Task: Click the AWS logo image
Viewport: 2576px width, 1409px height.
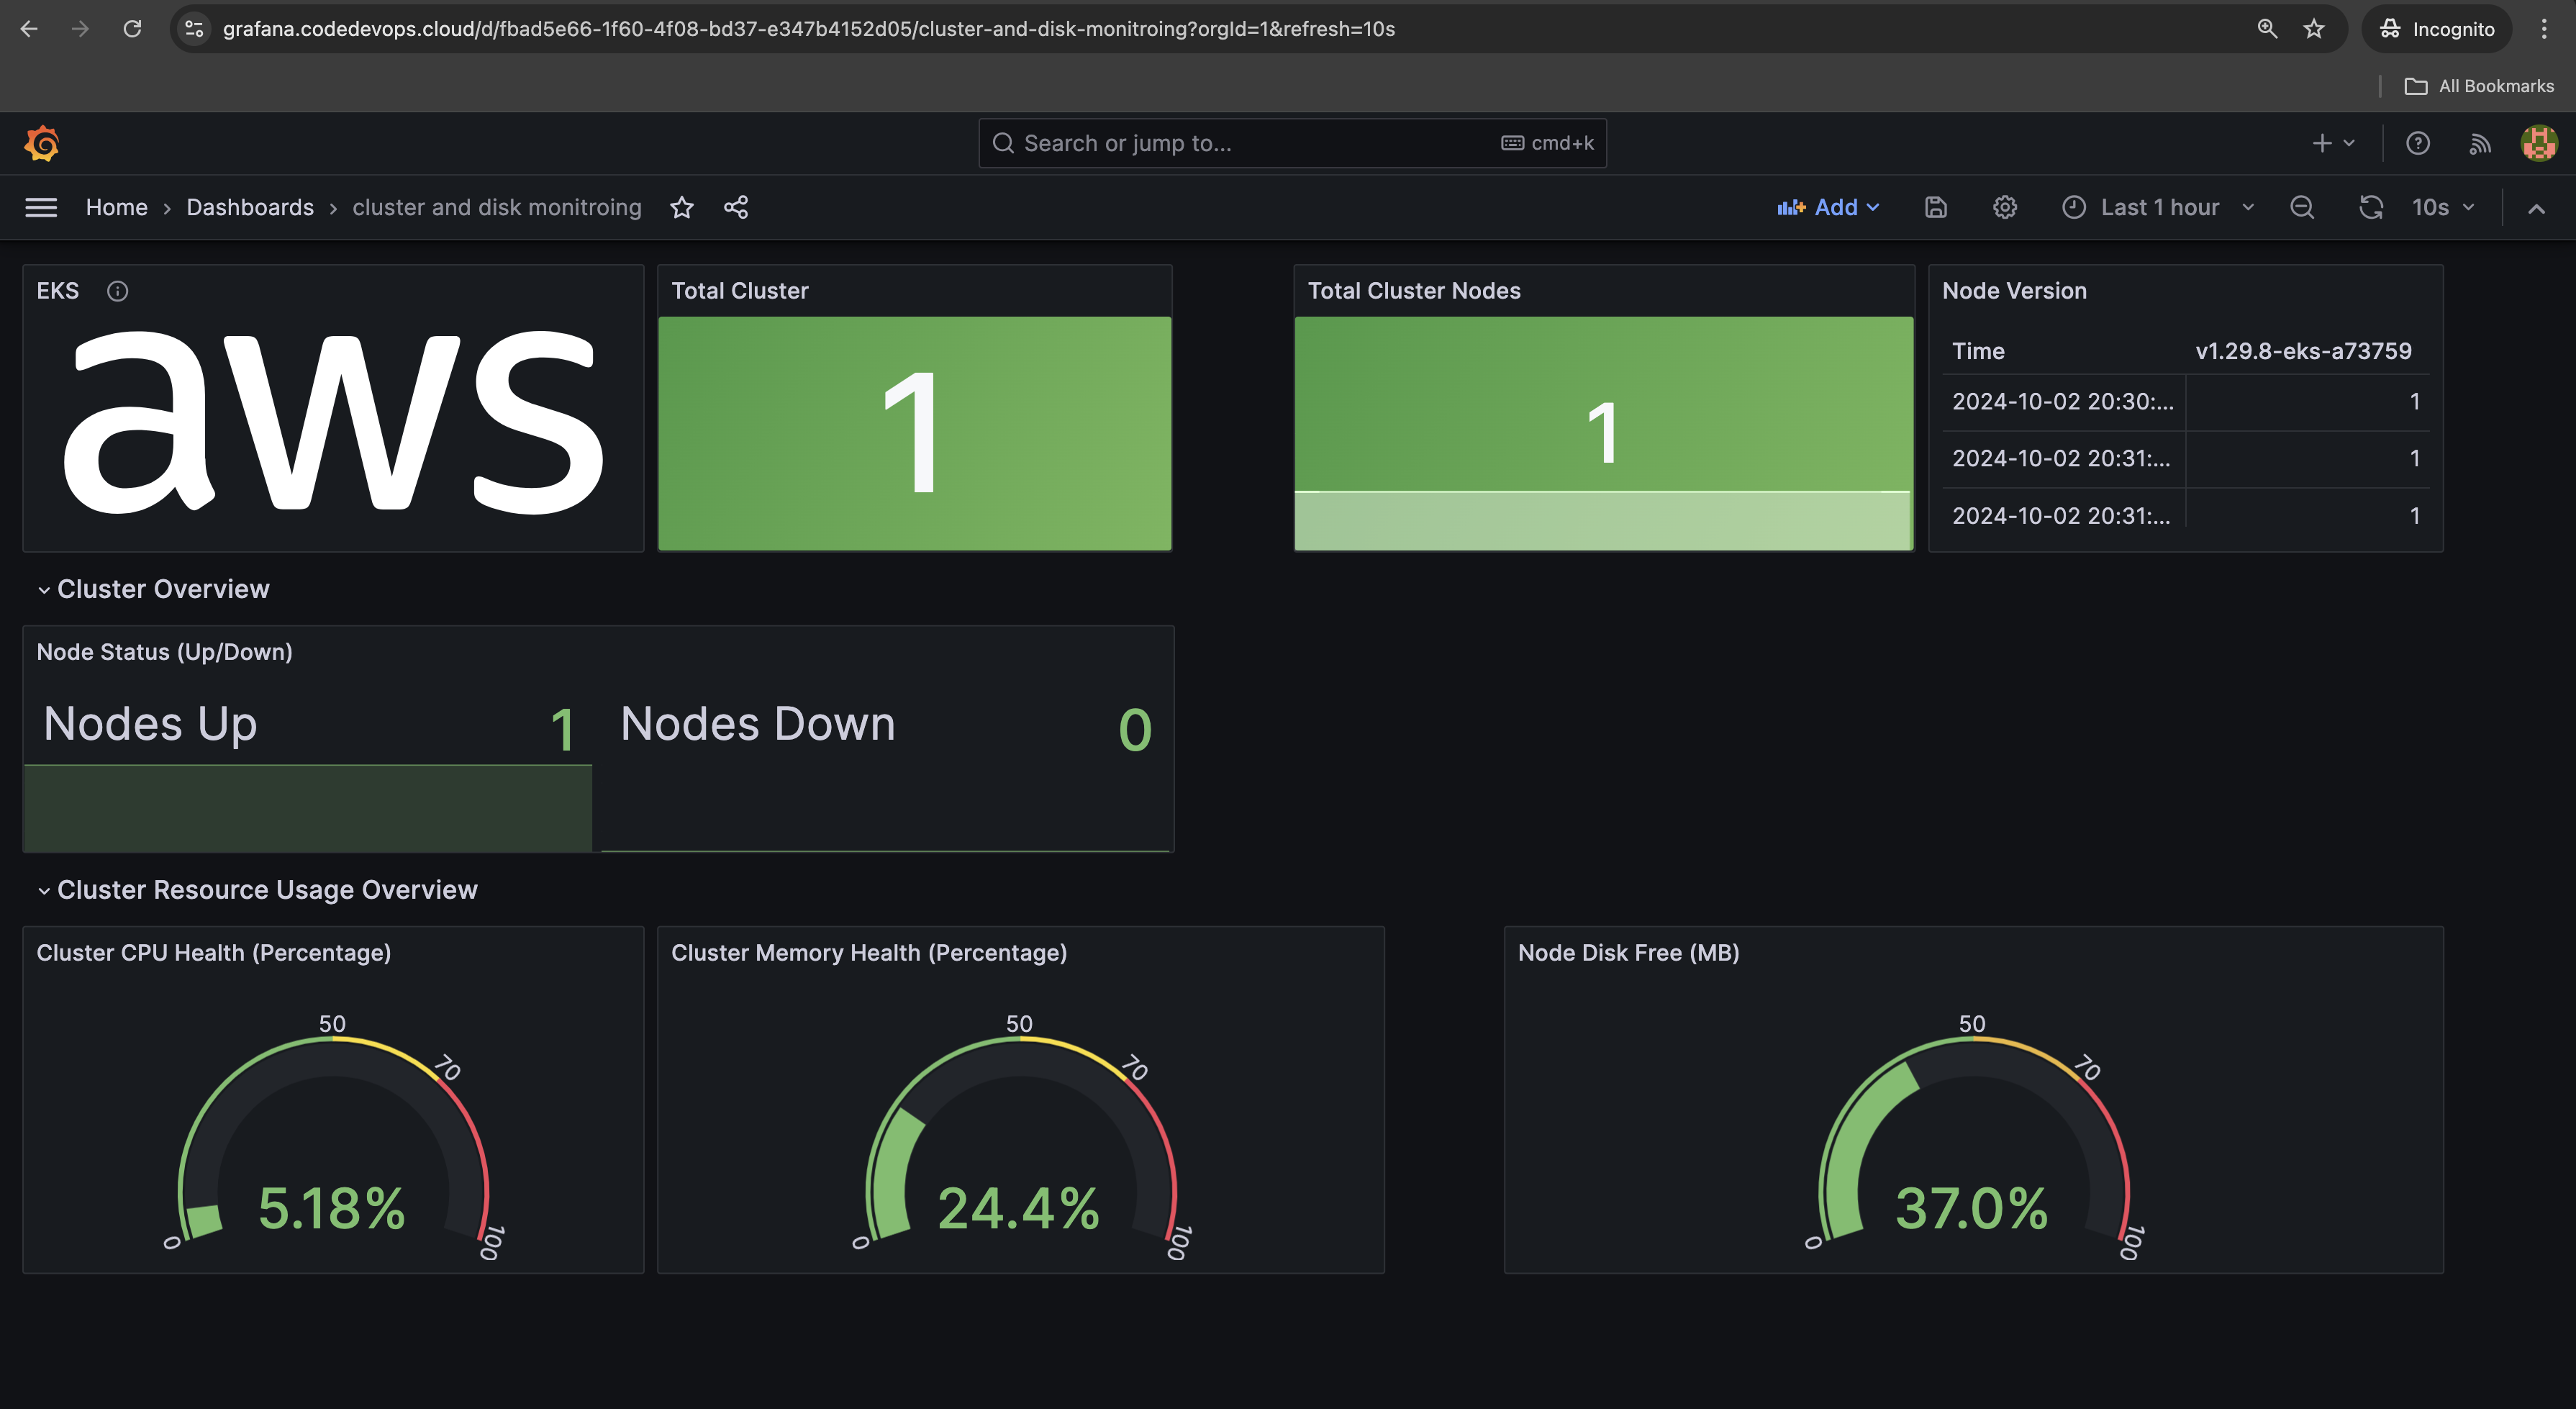Action: (333, 422)
